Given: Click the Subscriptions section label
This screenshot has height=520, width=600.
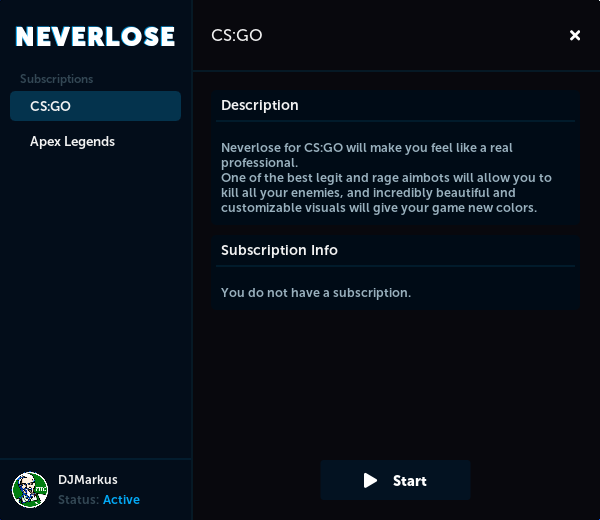Looking at the screenshot, I should (57, 79).
